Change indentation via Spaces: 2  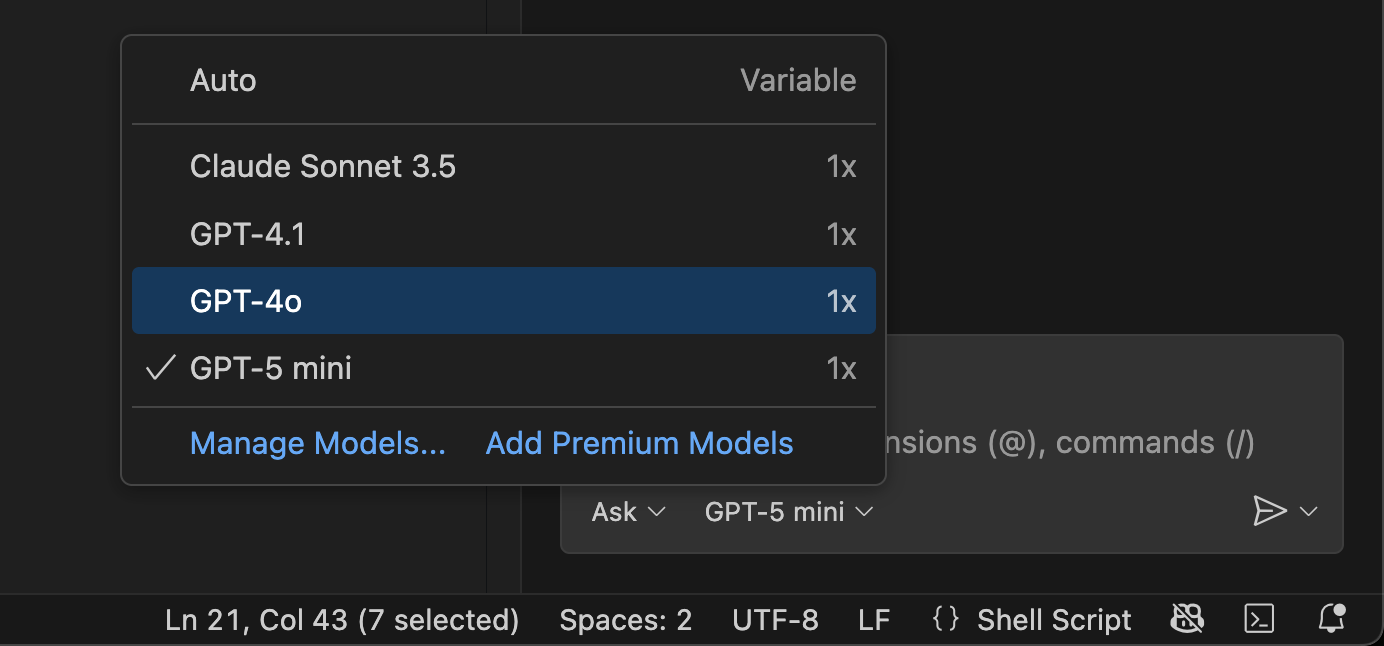click(625, 620)
